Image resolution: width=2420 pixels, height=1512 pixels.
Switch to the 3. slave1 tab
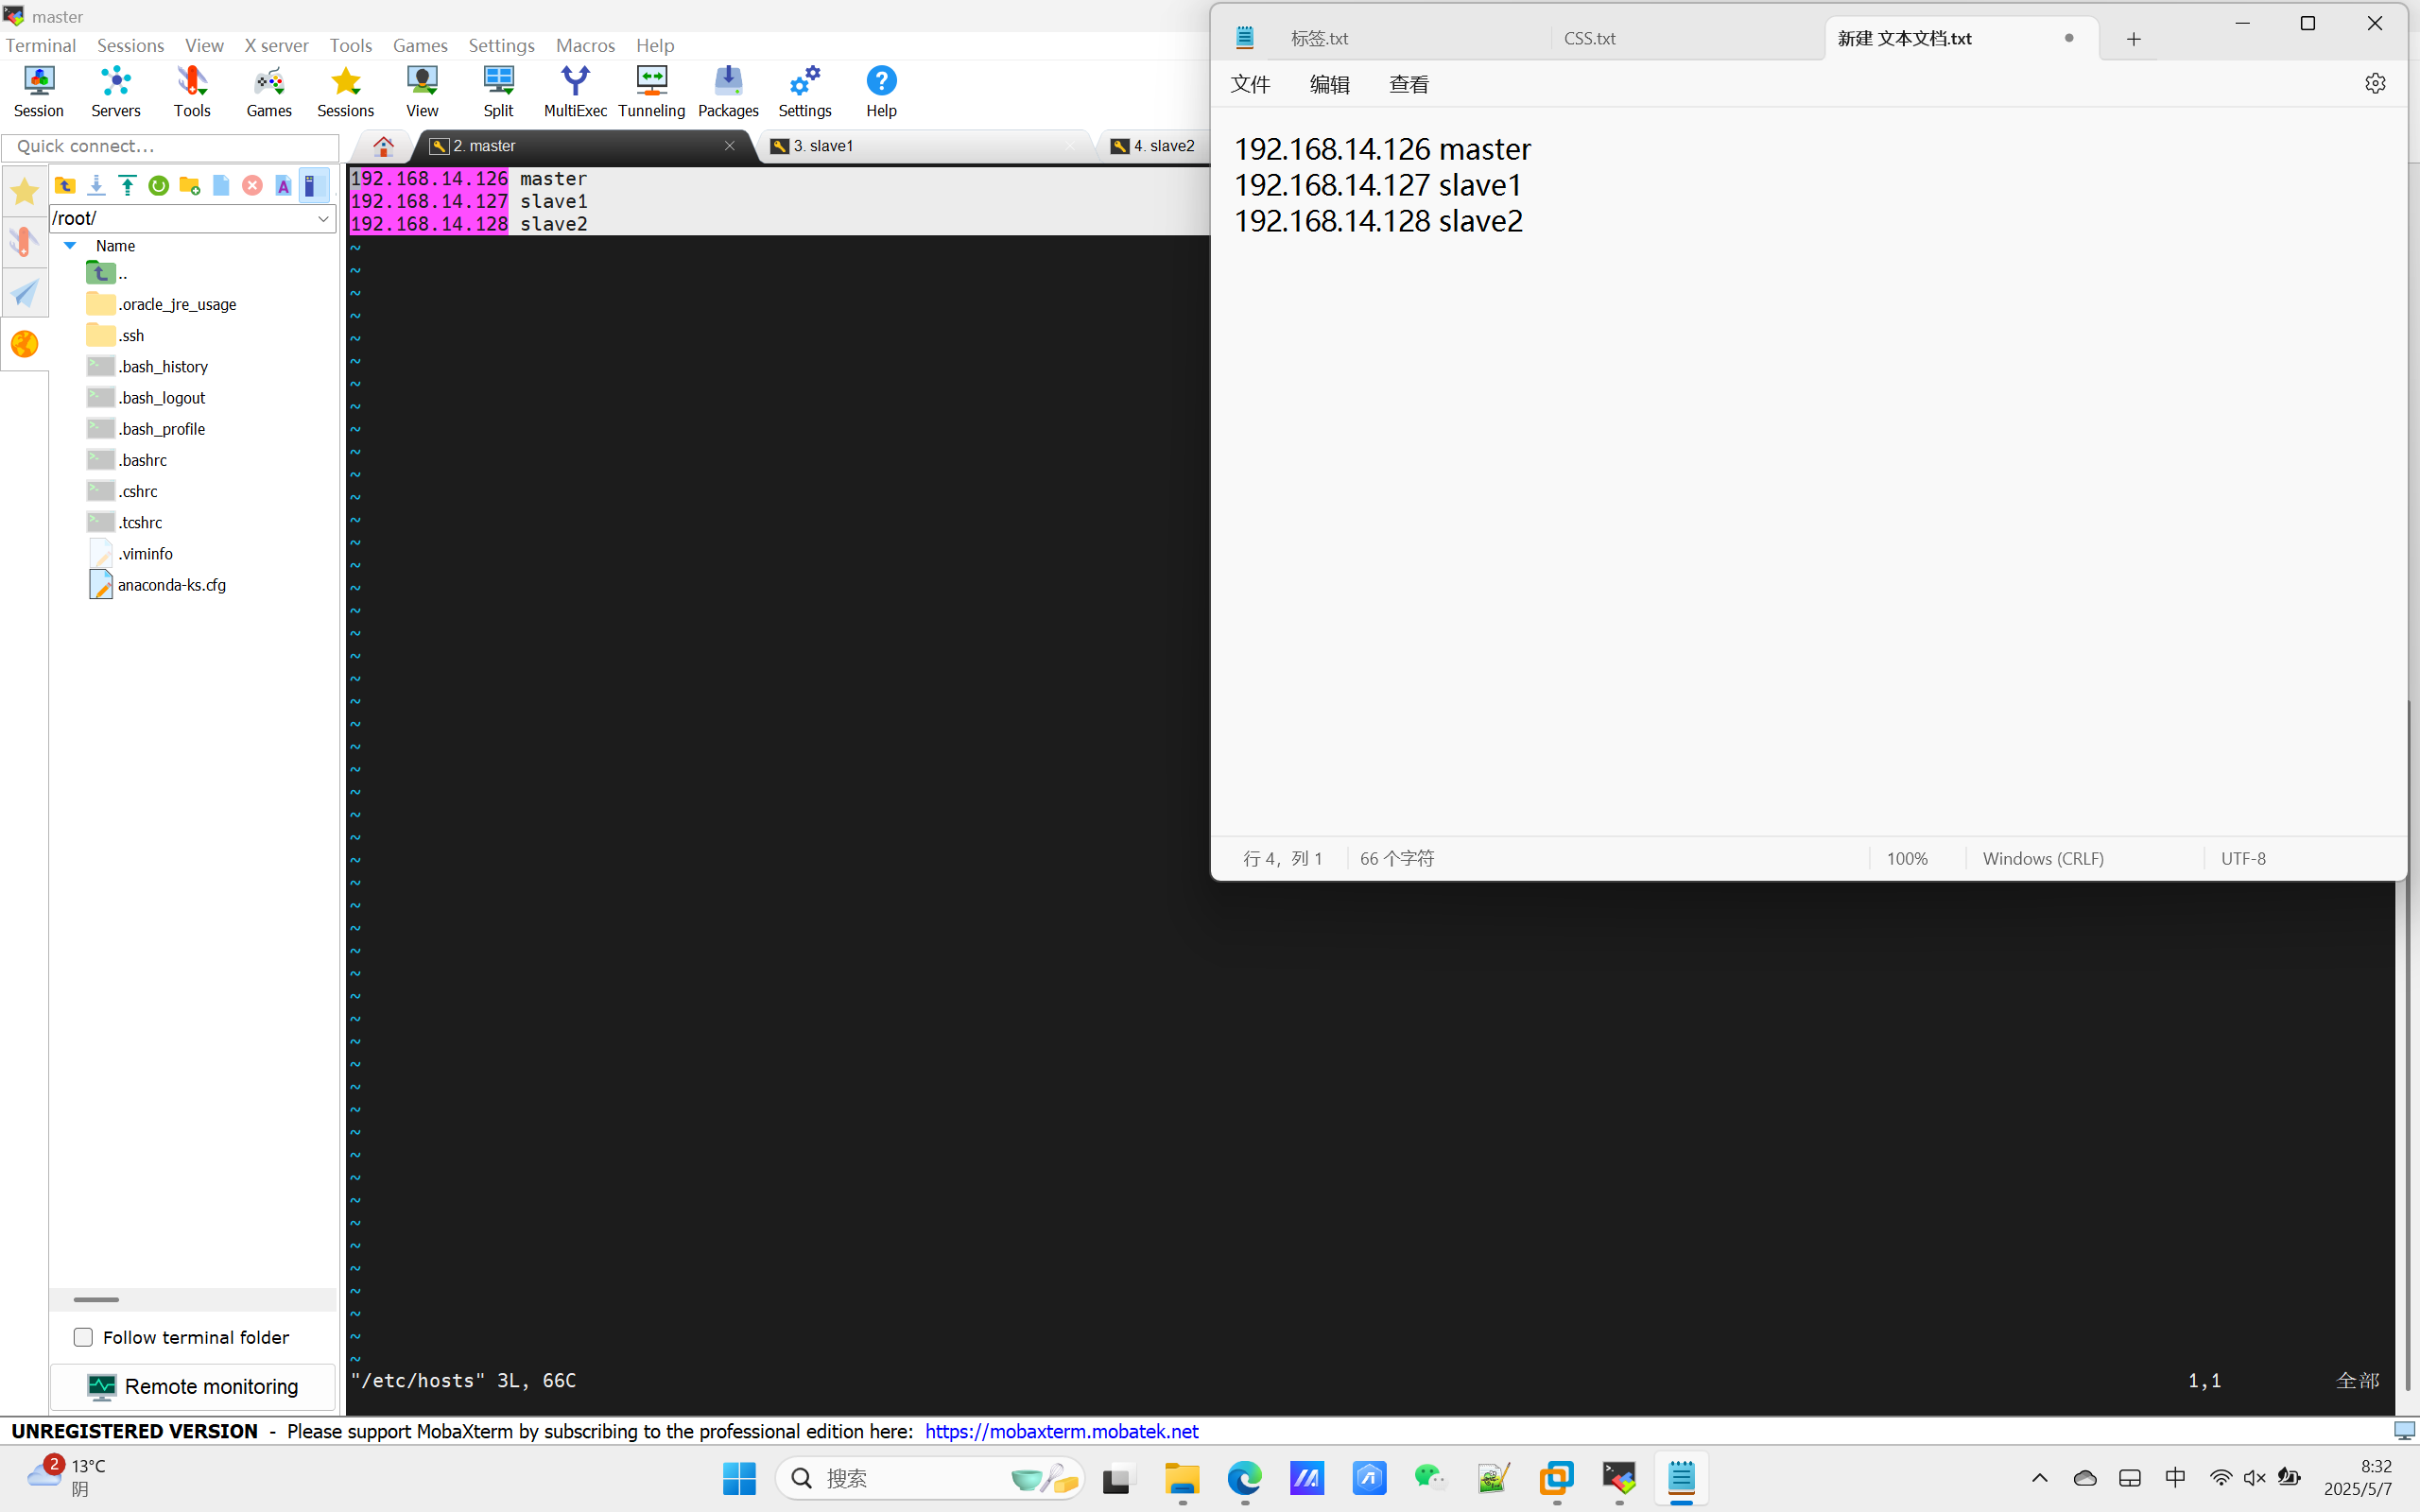pos(824,146)
